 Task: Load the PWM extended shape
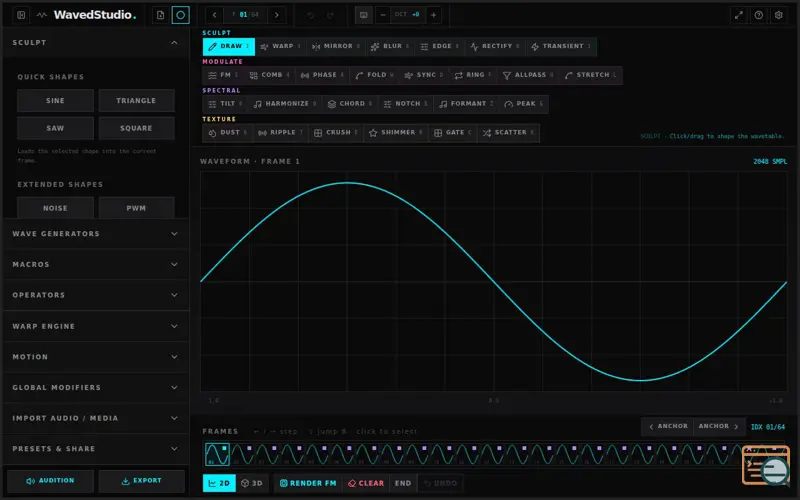pyautogui.click(x=136, y=208)
